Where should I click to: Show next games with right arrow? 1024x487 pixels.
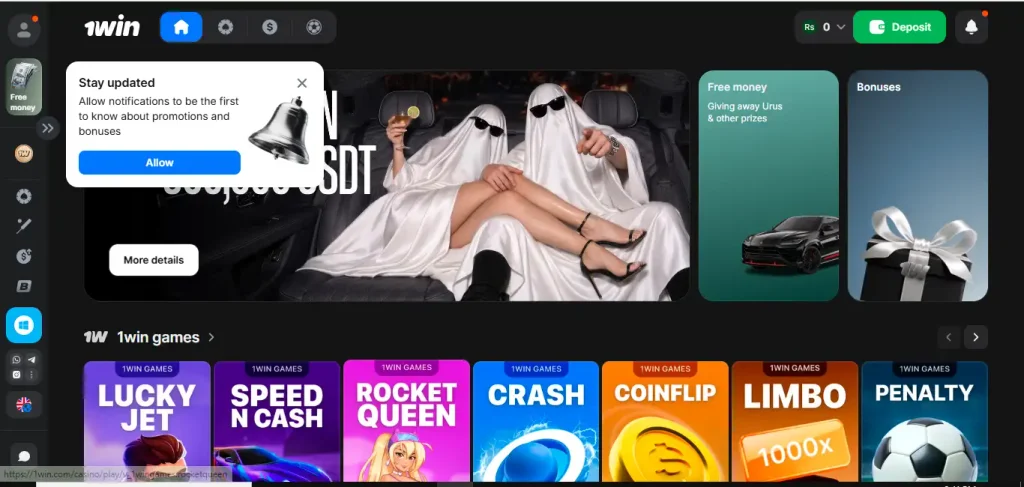976,338
